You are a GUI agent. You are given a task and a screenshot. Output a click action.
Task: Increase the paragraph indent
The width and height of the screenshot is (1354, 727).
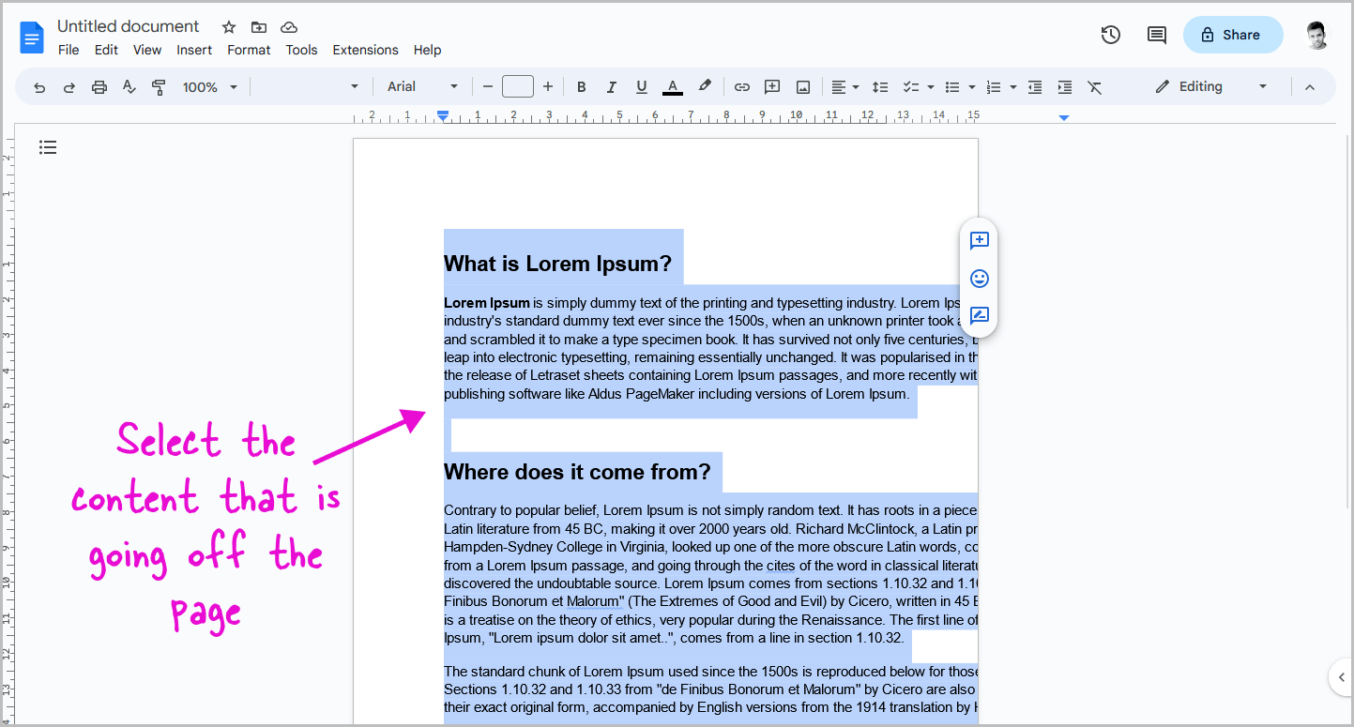pos(1065,87)
